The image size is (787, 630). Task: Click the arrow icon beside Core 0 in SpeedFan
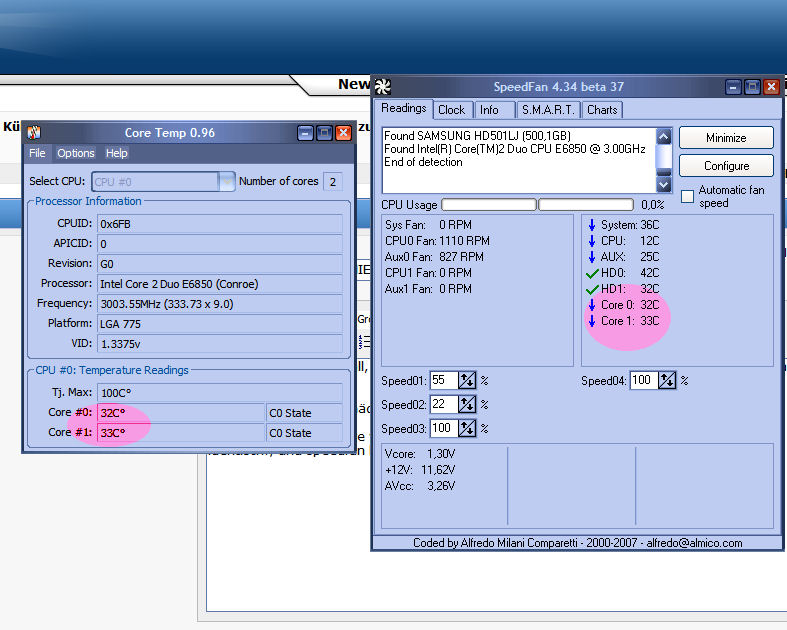(592, 305)
